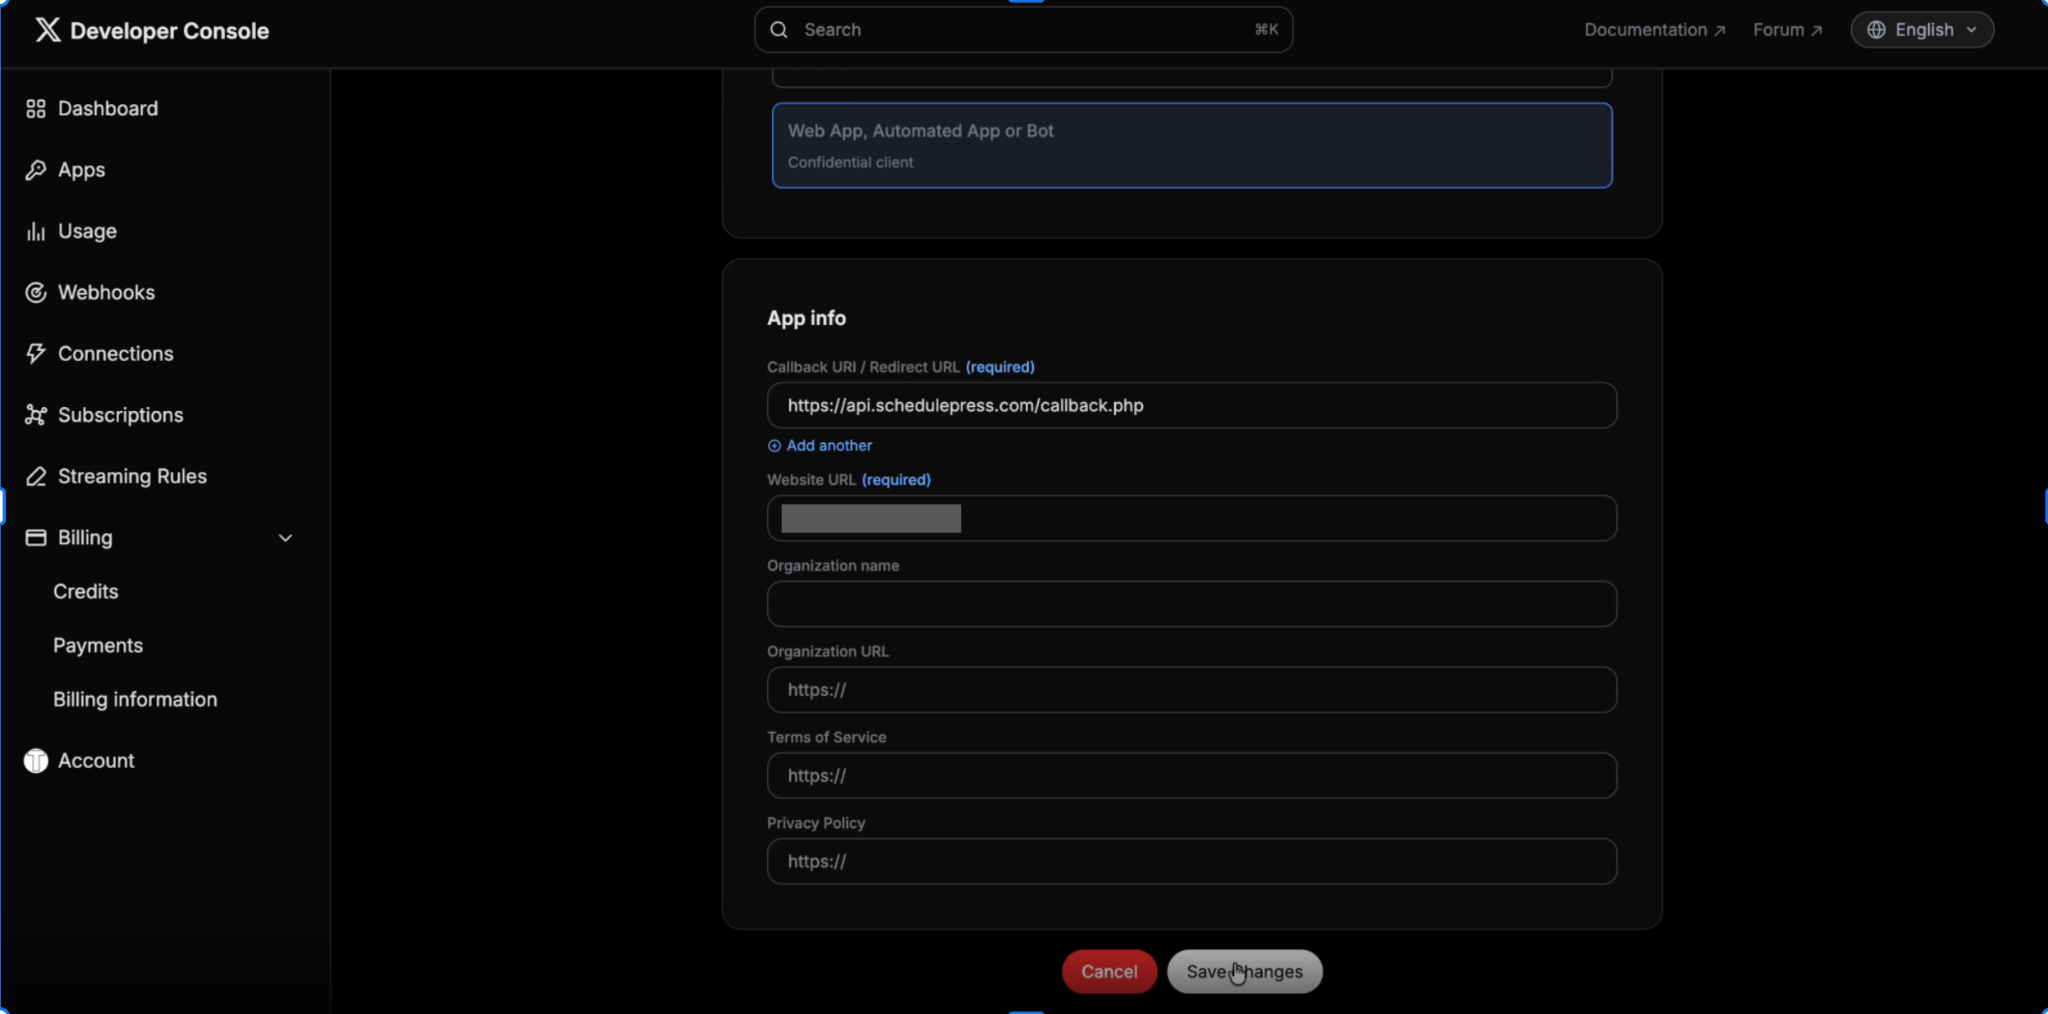Click the Terms of Service input field

pos(1192,776)
